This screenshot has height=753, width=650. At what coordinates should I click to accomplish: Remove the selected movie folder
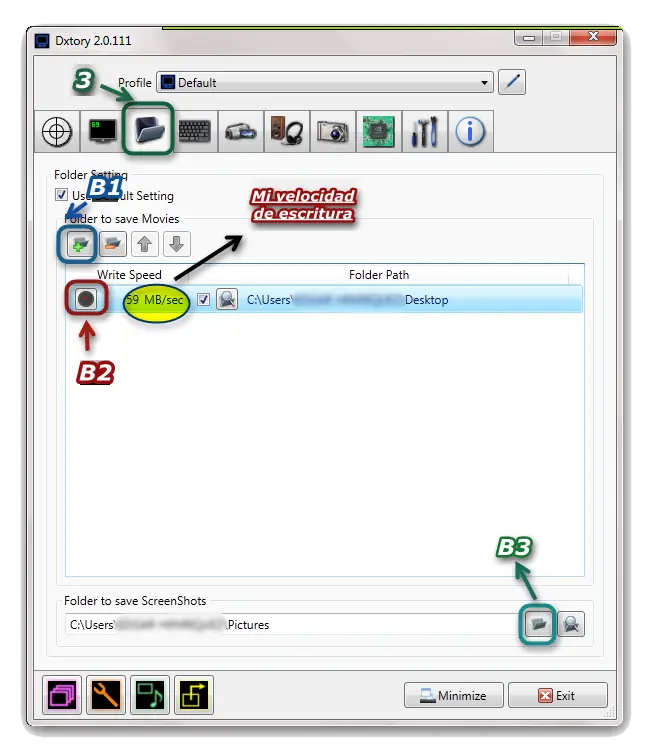[113, 244]
